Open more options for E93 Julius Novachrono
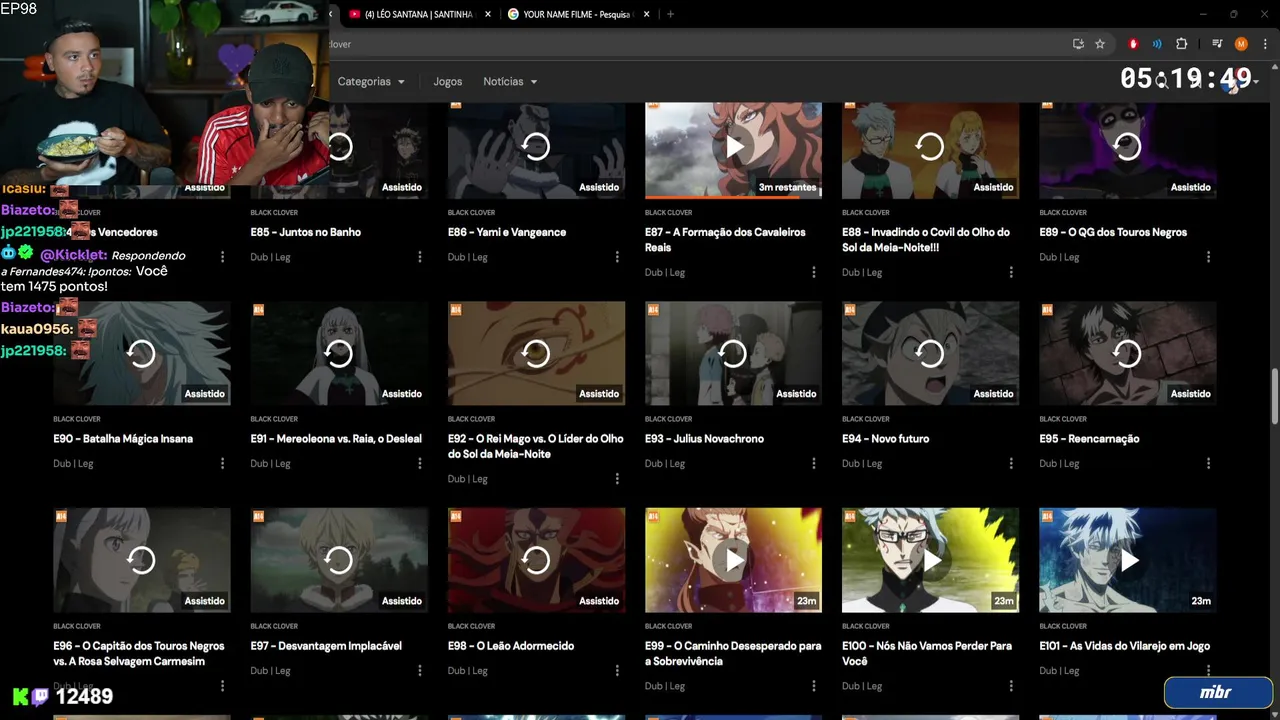Viewport: 1280px width, 720px height. click(x=814, y=463)
